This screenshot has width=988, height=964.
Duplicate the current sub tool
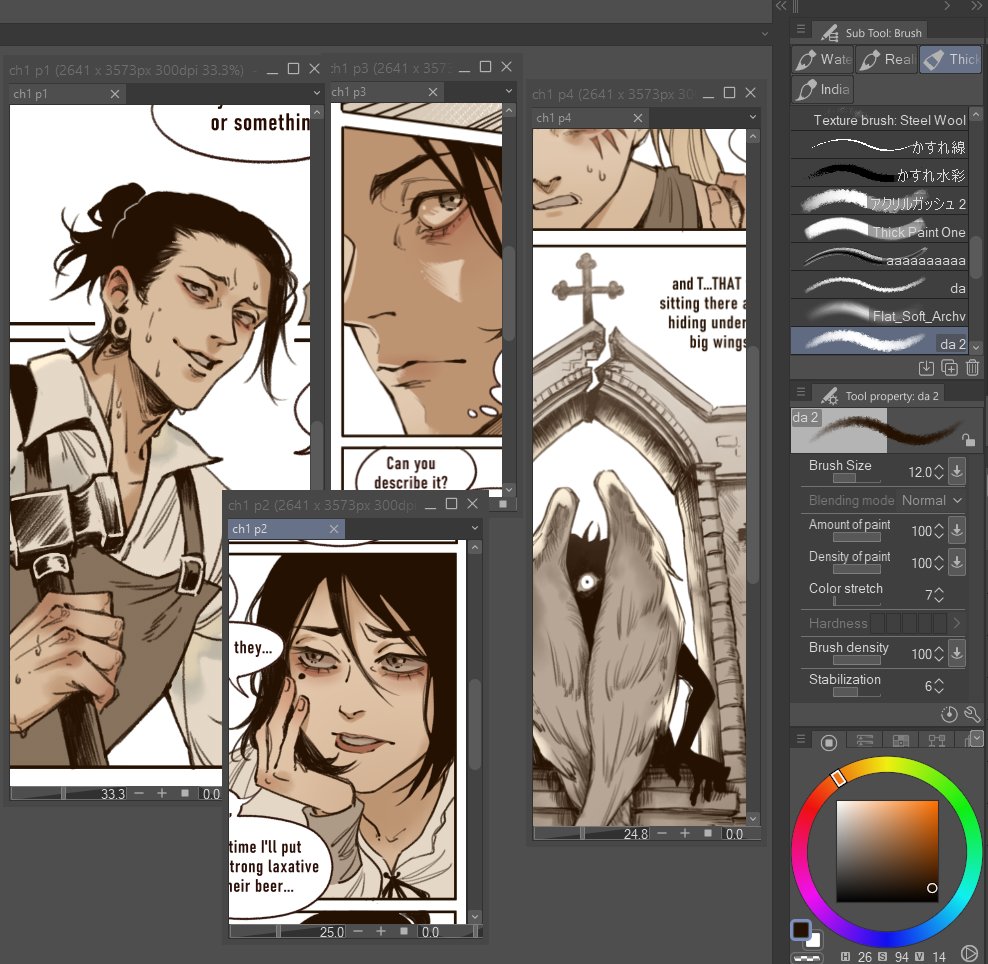pos(949,368)
